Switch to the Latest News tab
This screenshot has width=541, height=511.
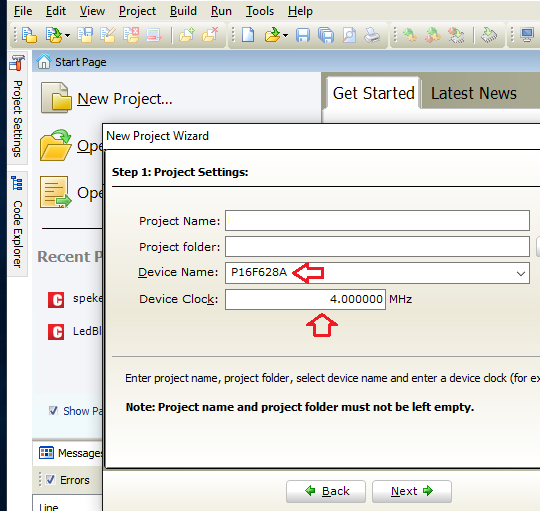(473, 93)
